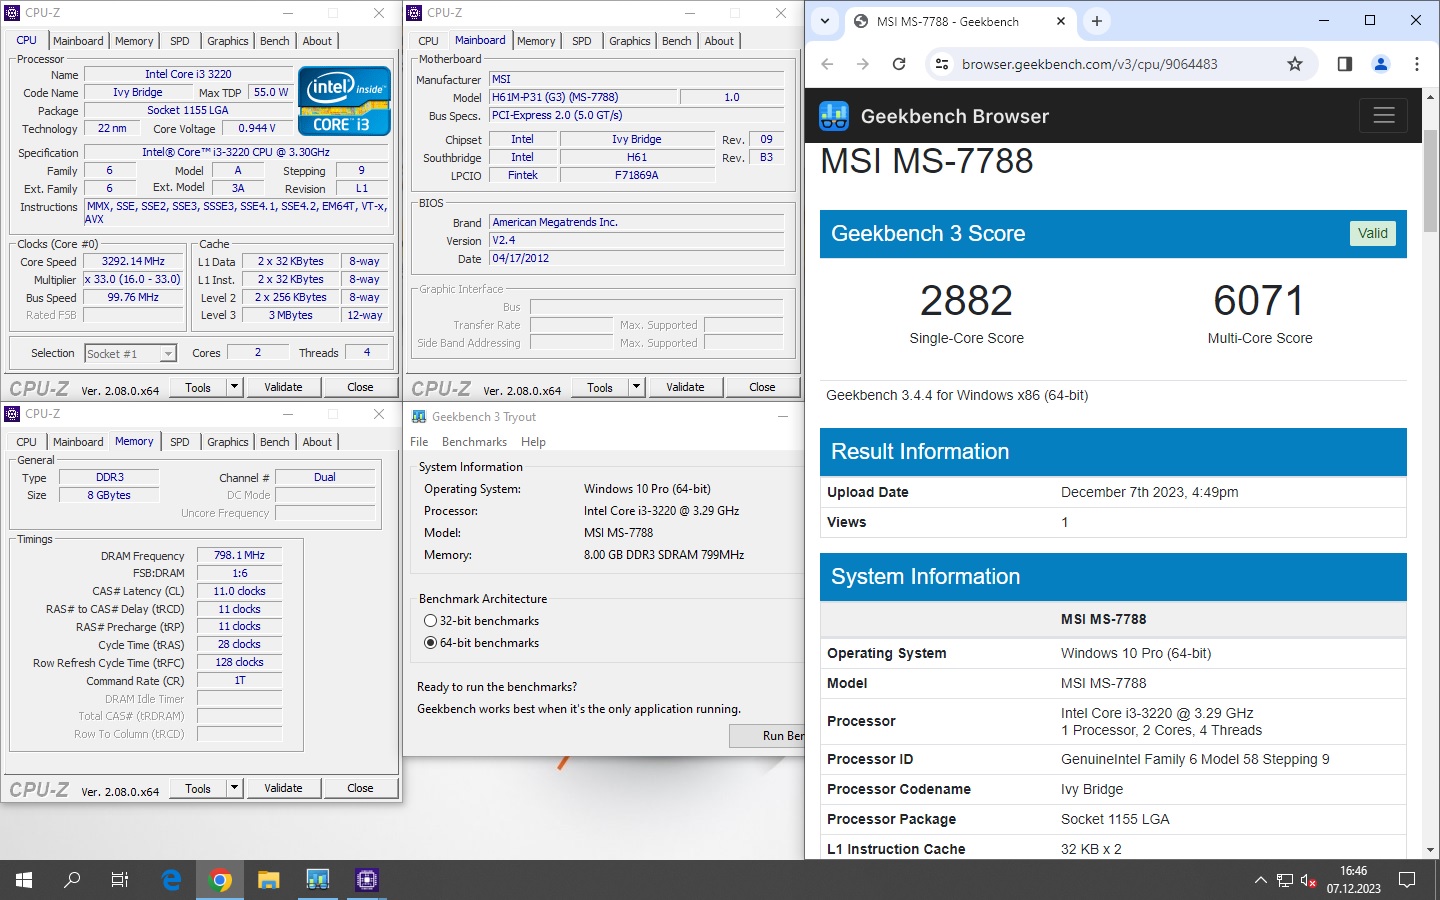Click the Memory Size 8 GBytes value
The height and width of the screenshot is (900, 1440).
[x=109, y=496]
